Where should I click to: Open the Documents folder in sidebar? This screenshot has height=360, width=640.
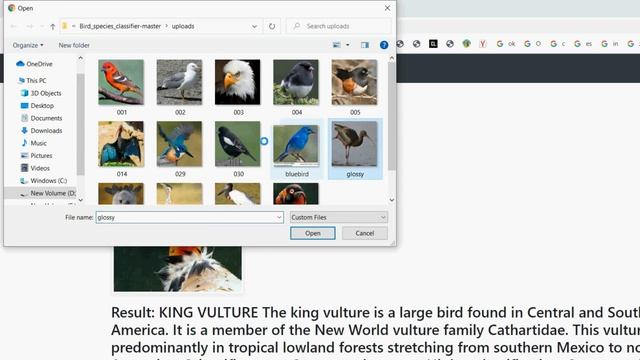pyautogui.click(x=42, y=118)
